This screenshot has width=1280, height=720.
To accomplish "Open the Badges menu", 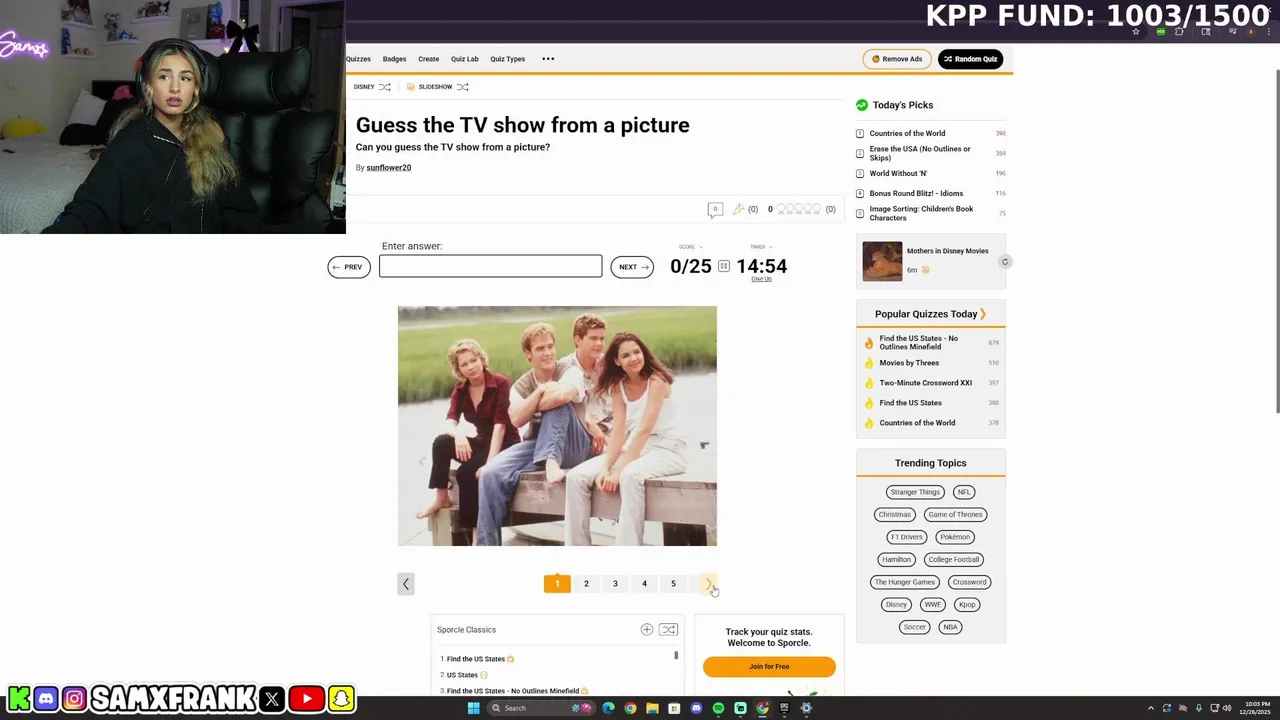I will click(394, 59).
